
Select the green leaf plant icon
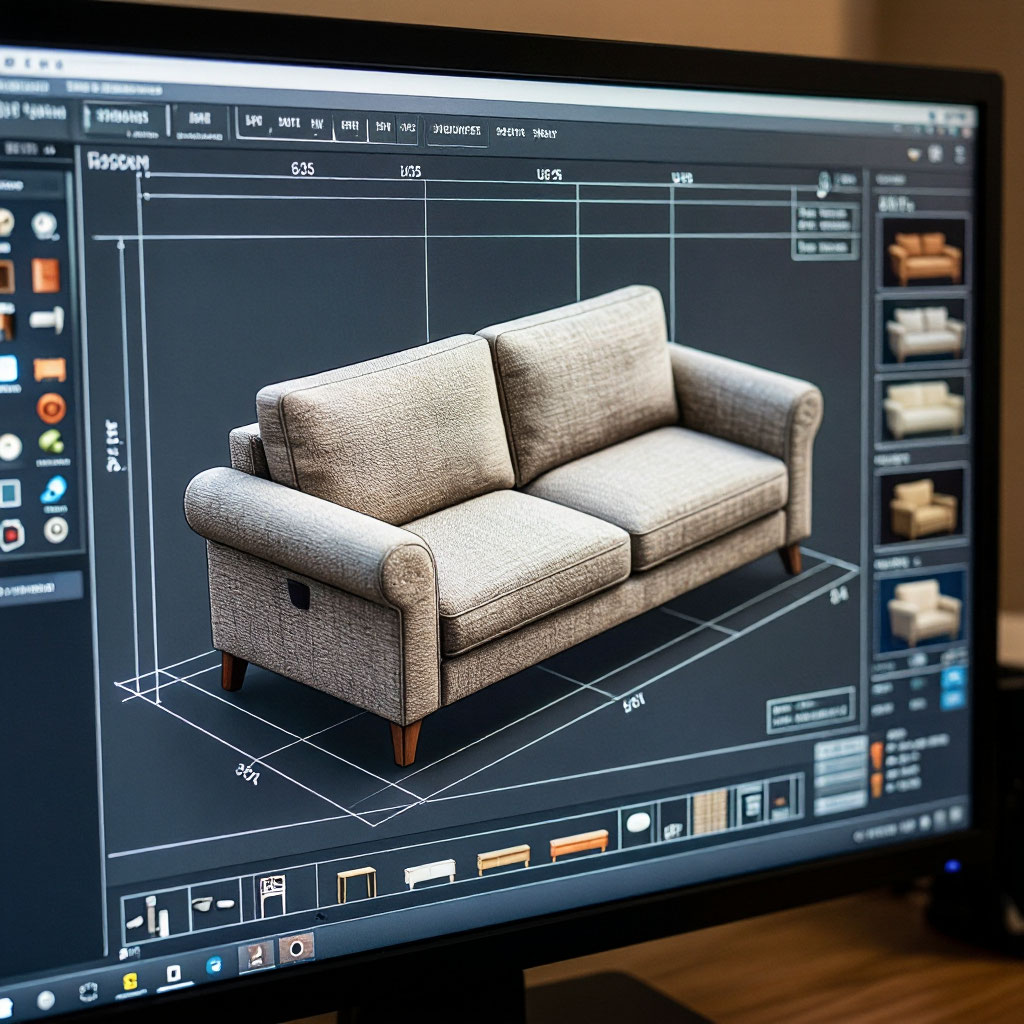tap(51, 441)
